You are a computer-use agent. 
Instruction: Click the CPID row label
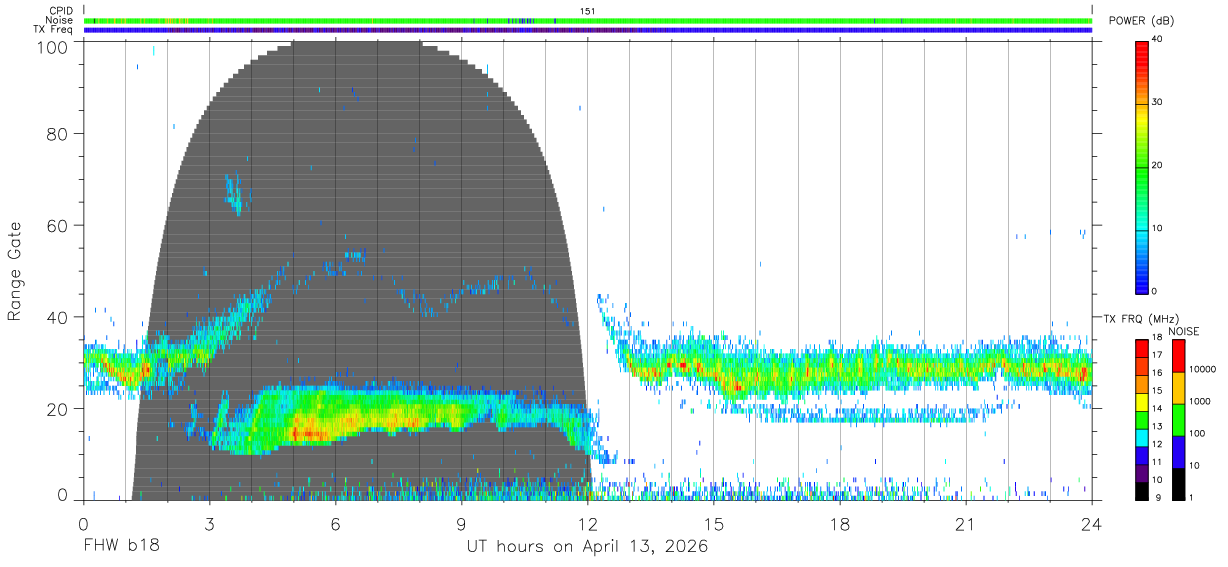click(x=61, y=11)
